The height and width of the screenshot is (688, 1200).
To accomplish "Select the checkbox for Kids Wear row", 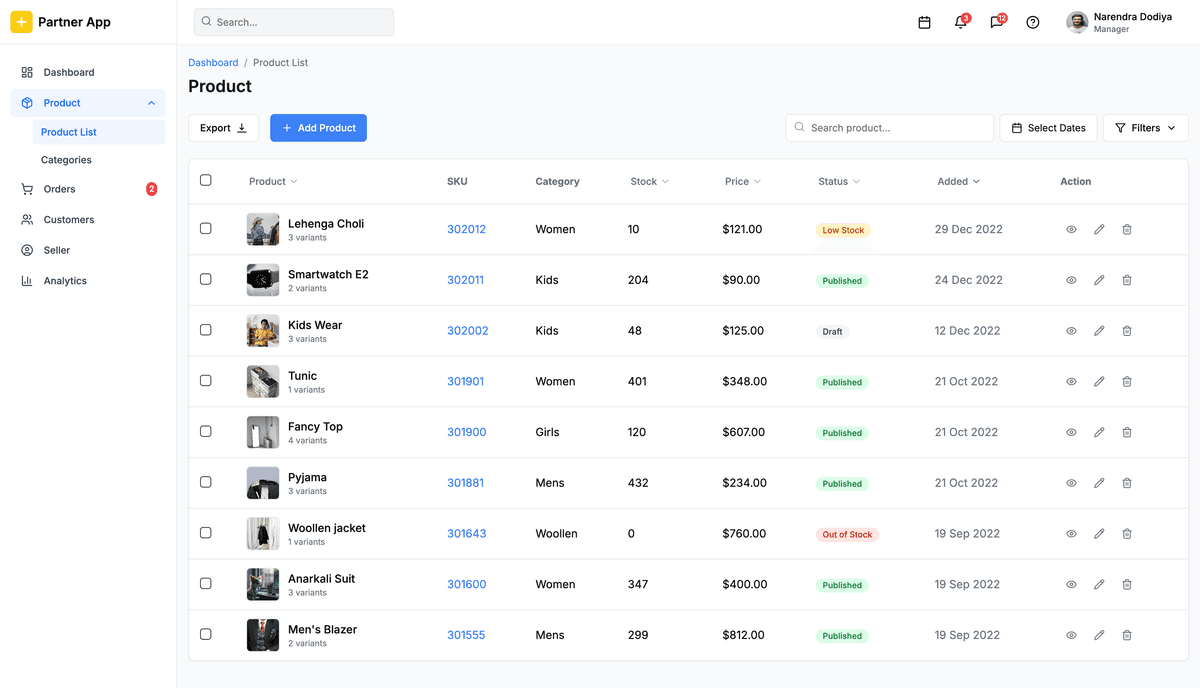I will pos(205,330).
